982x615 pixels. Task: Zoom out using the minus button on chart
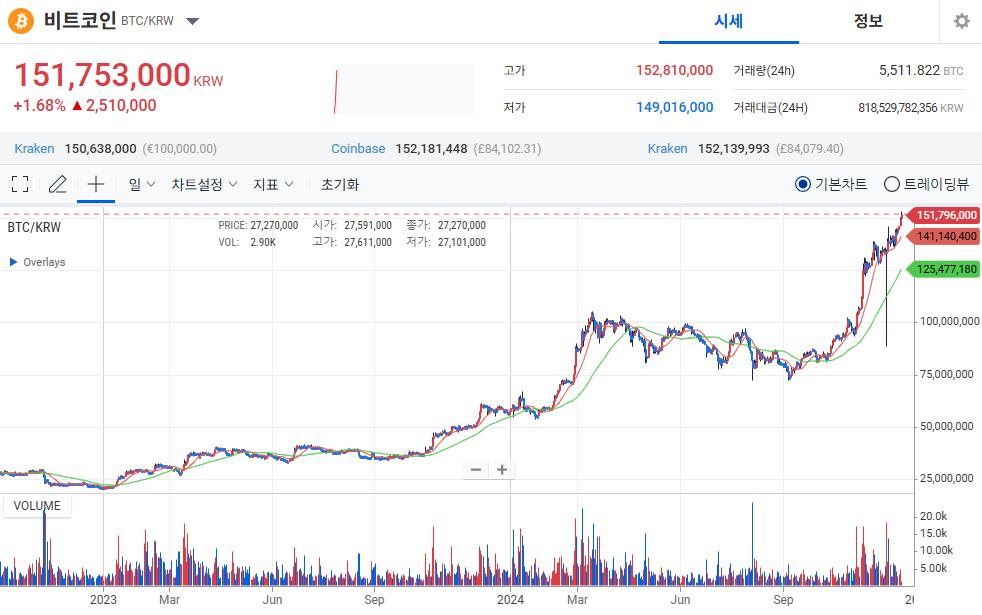tap(474, 469)
